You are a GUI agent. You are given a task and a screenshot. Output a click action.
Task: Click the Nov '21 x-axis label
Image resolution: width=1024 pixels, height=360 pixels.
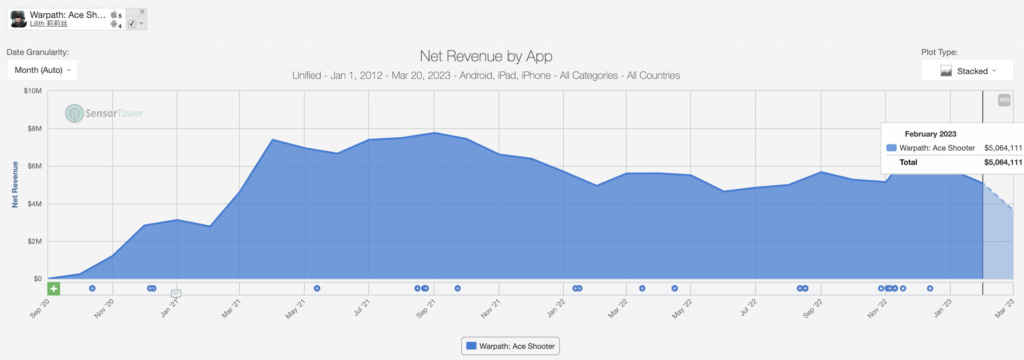click(490, 308)
